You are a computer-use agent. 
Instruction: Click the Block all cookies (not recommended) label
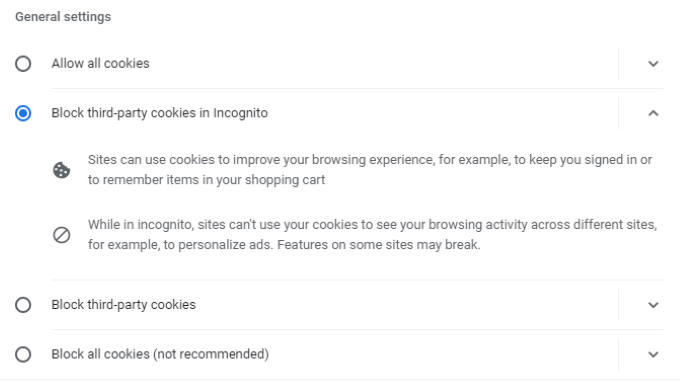click(160, 354)
